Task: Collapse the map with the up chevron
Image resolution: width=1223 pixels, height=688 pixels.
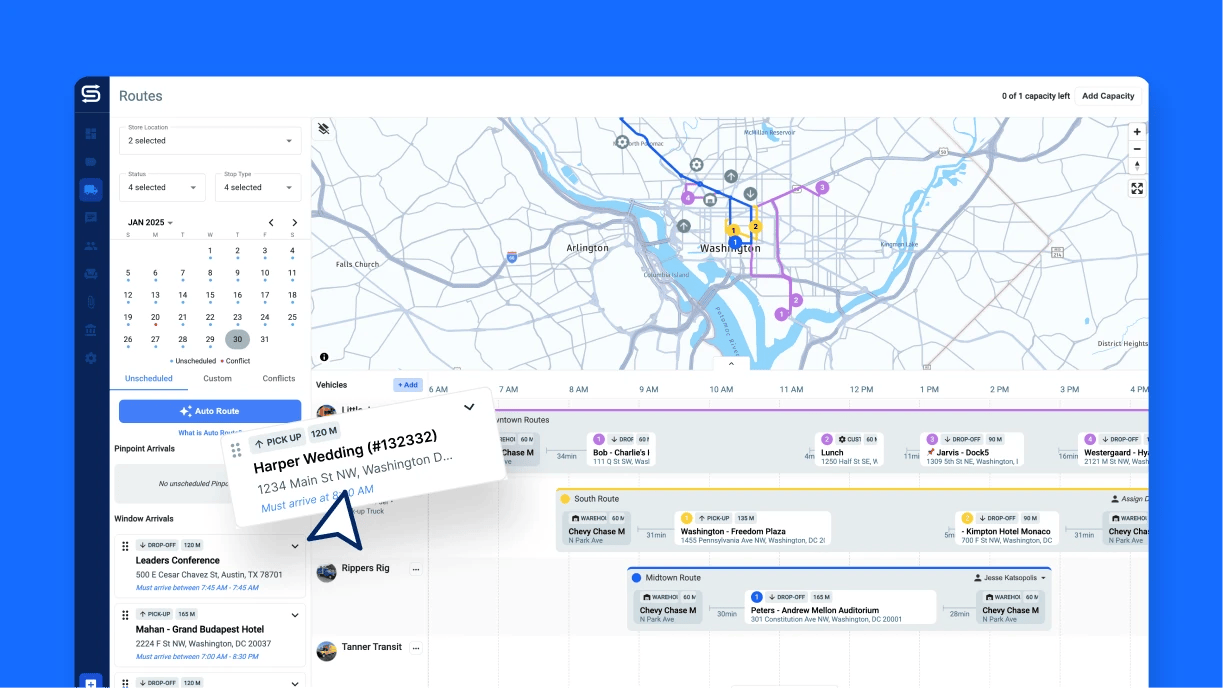Action: 731,364
